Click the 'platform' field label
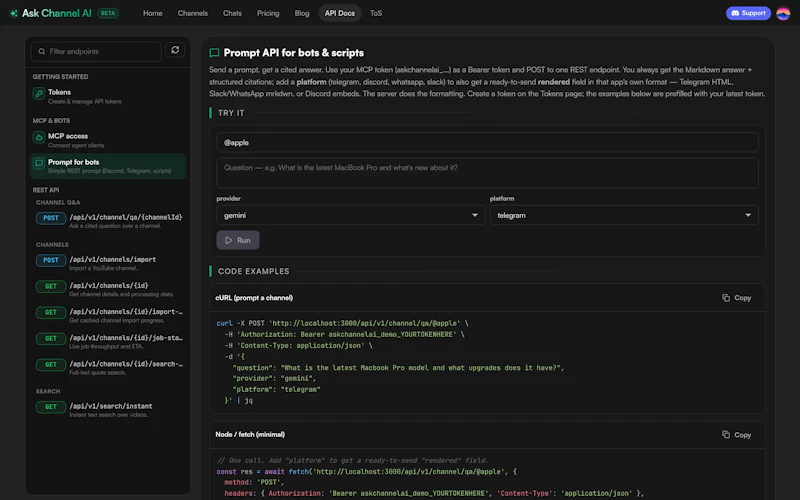 point(502,198)
